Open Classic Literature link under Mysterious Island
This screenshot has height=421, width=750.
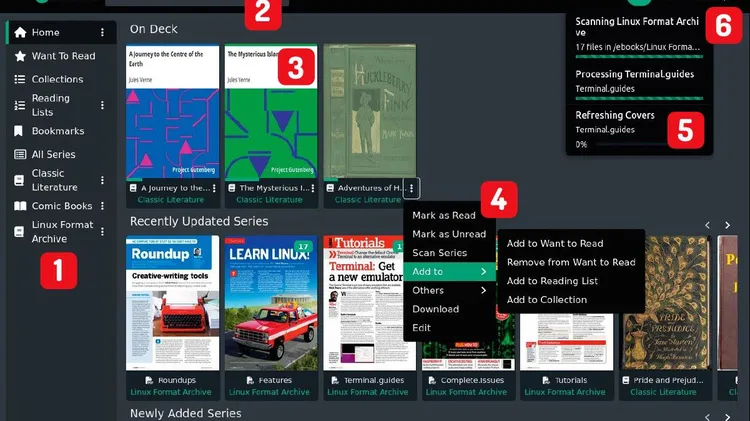pyautogui.click(x=269, y=200)
